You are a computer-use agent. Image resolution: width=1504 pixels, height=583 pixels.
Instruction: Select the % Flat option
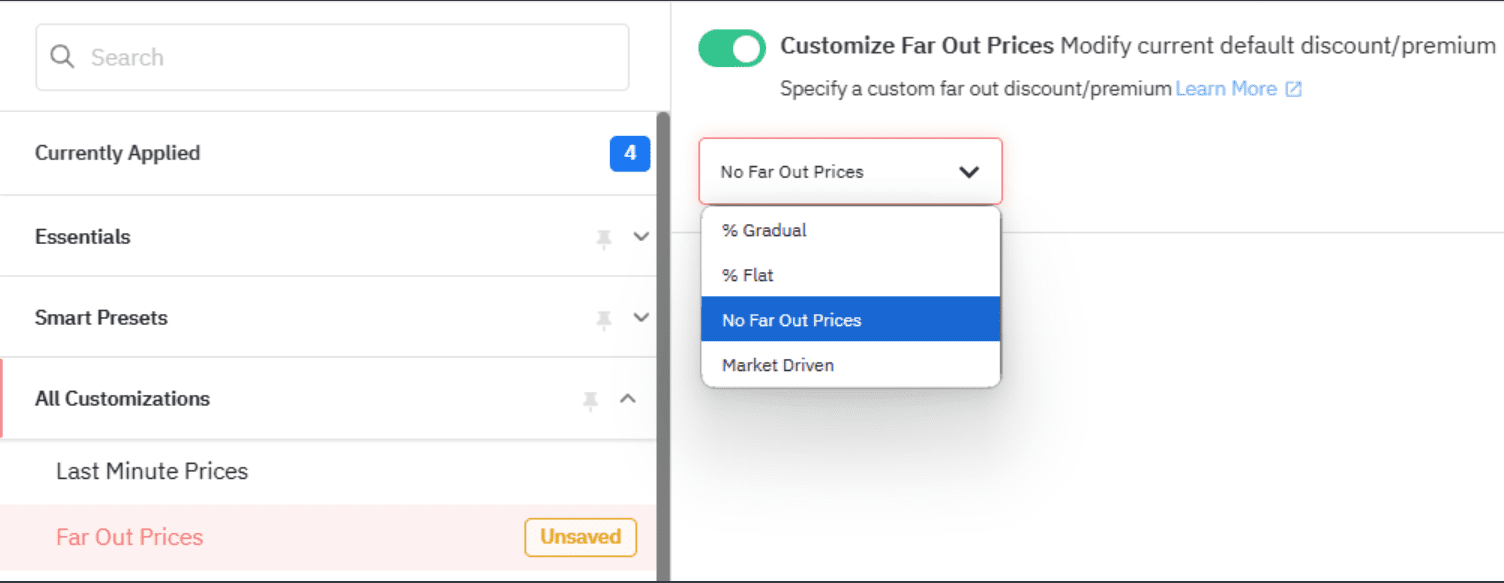click(x=748, y=275)
